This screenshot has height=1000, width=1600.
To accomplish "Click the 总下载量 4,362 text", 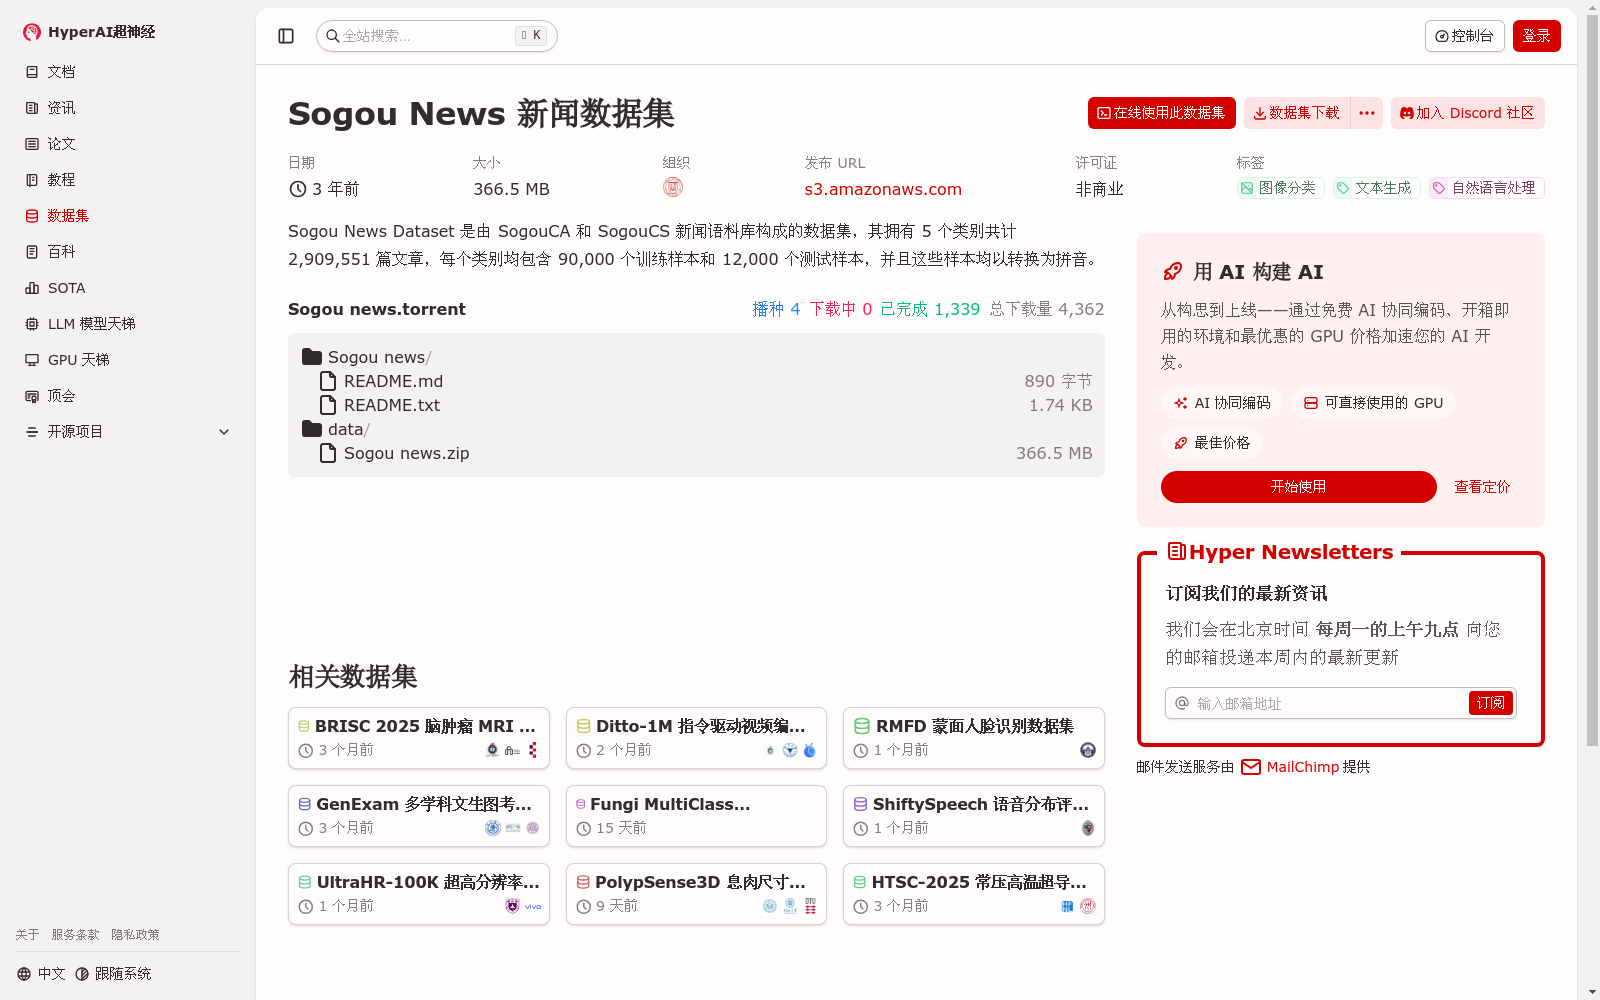I will point(1047,309).
